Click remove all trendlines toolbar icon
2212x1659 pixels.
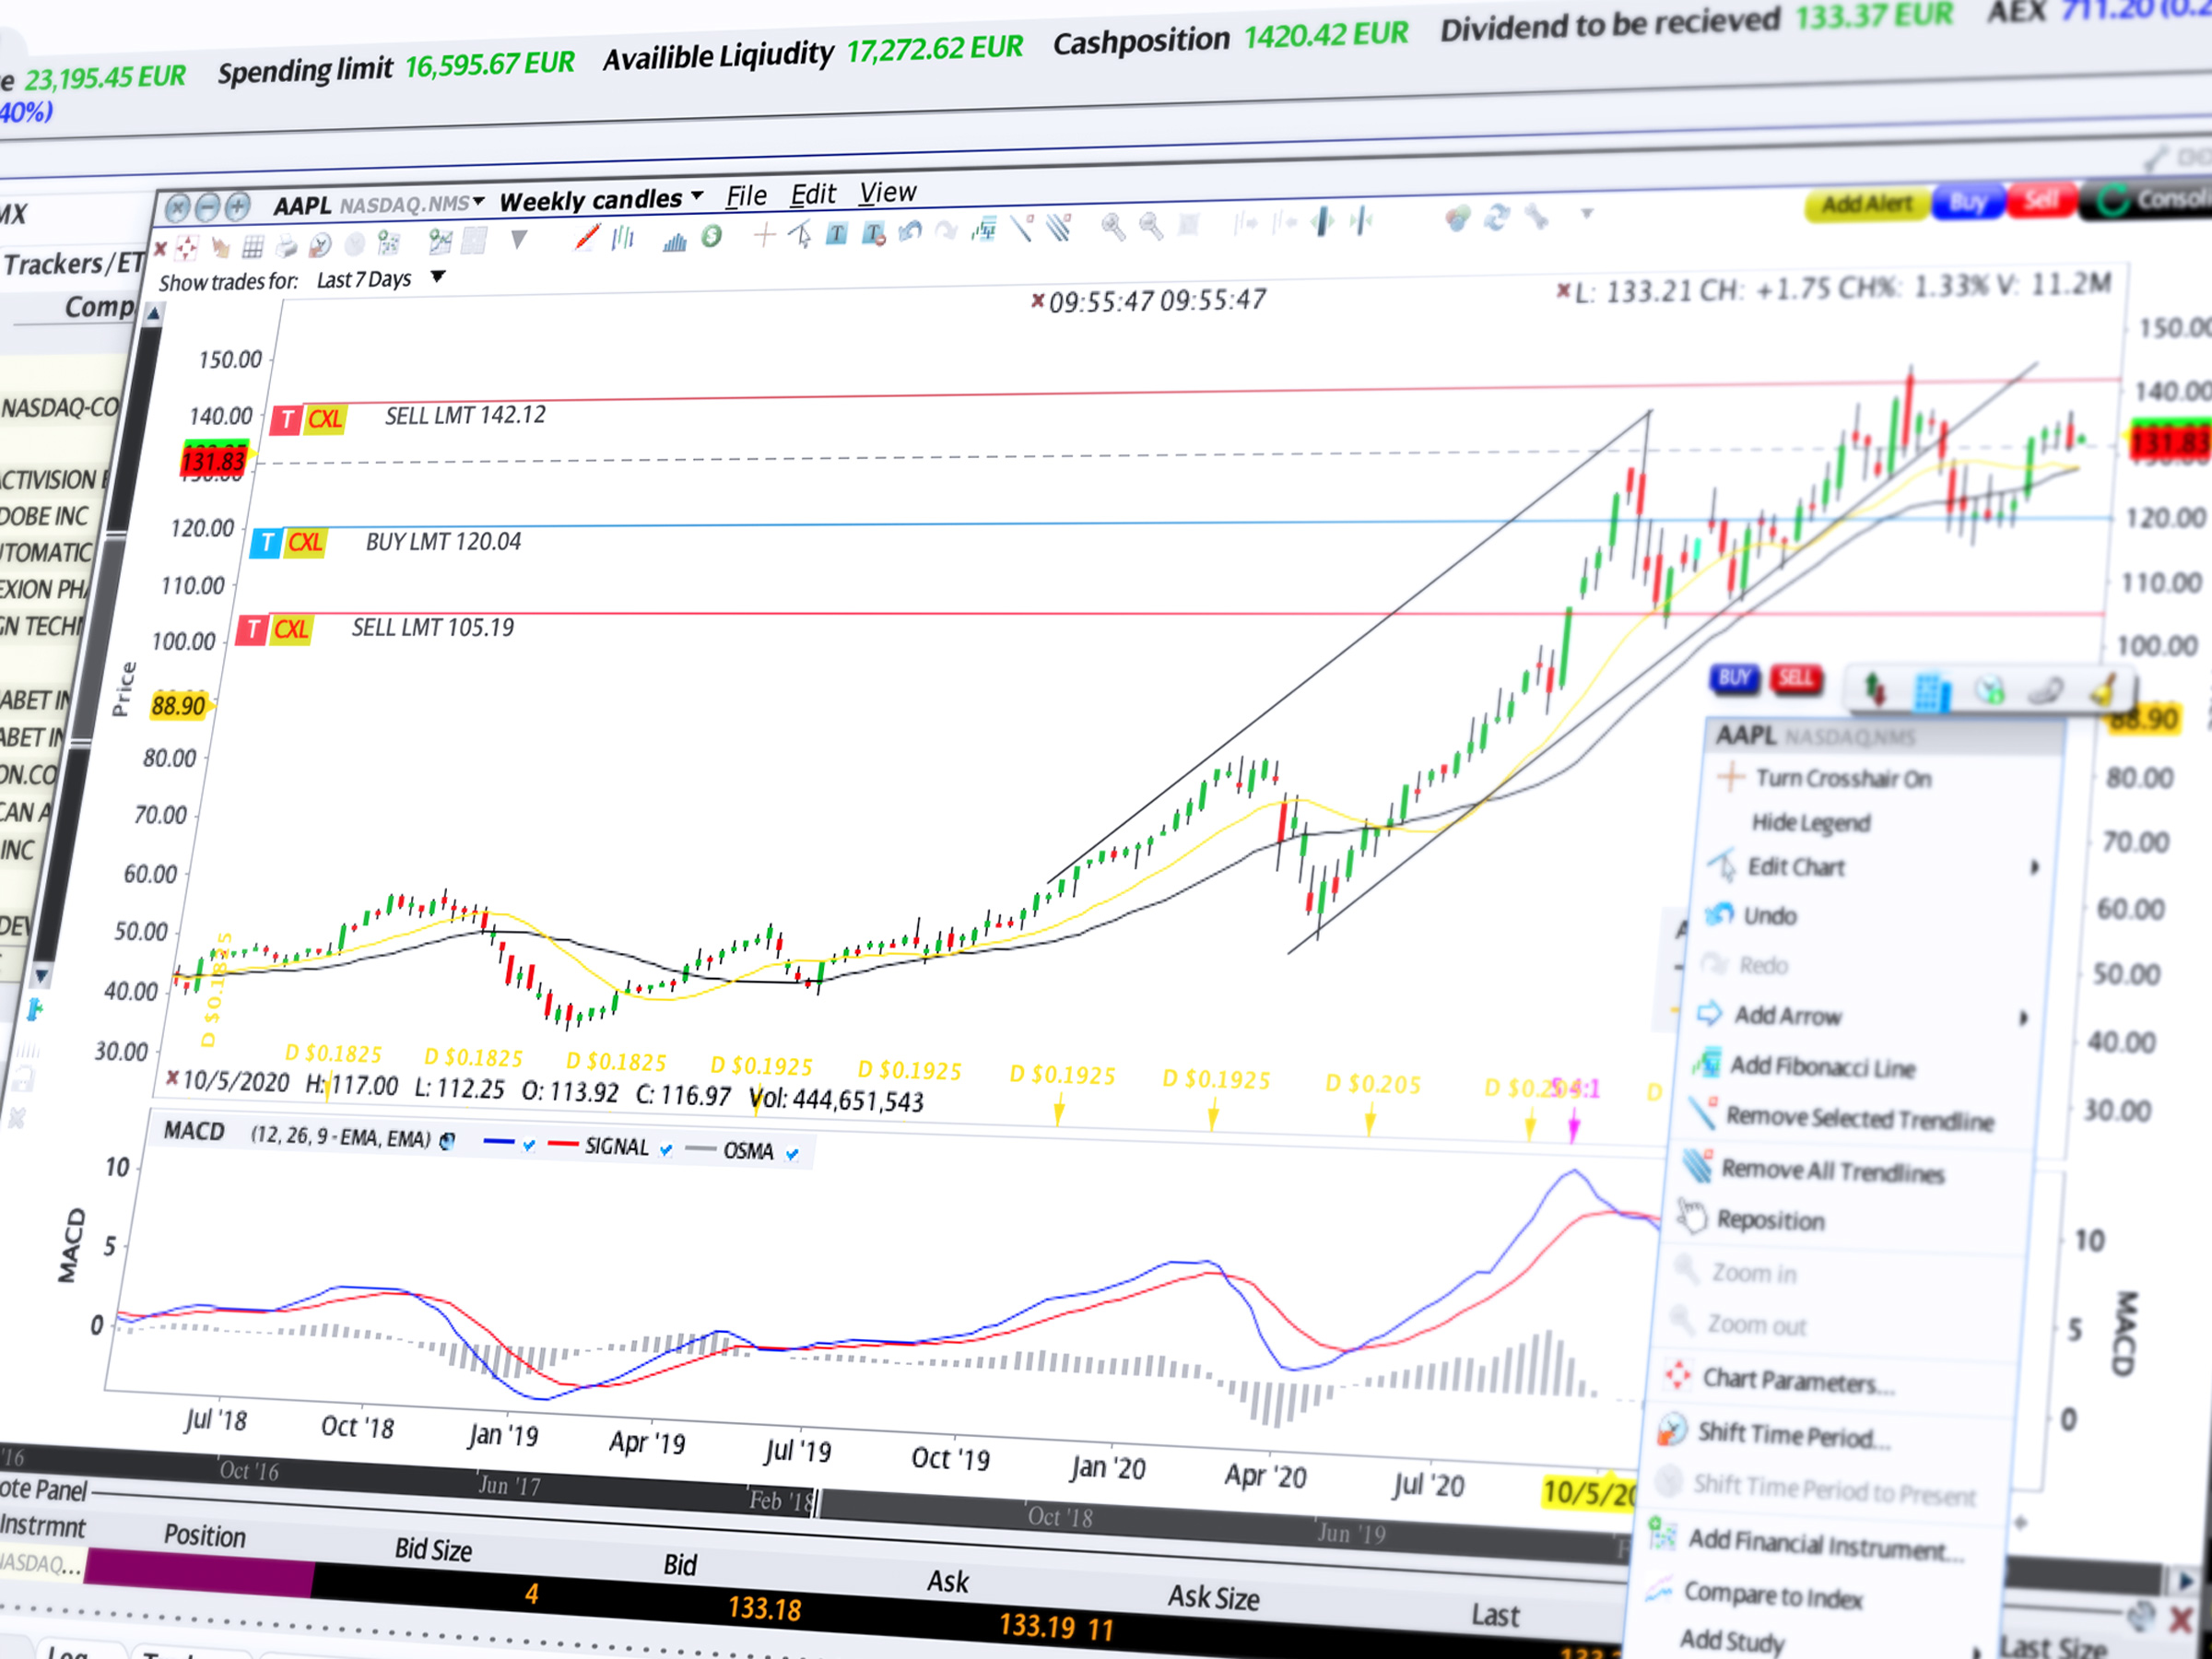pos(1059,228)
